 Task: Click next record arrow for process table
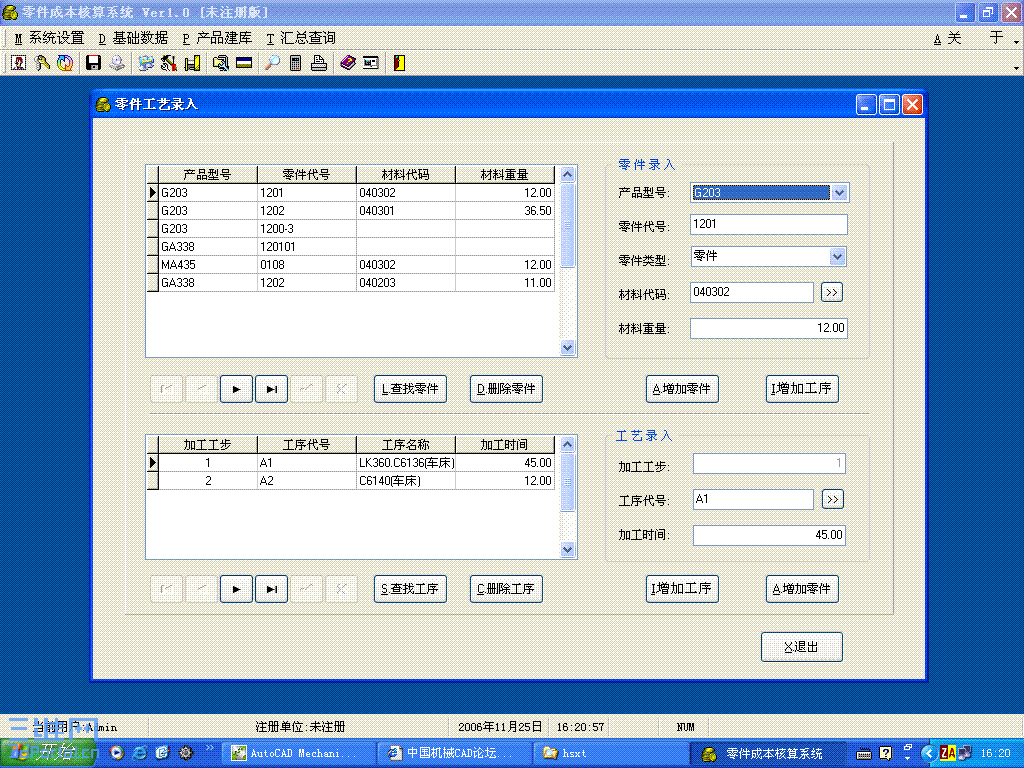236,589
